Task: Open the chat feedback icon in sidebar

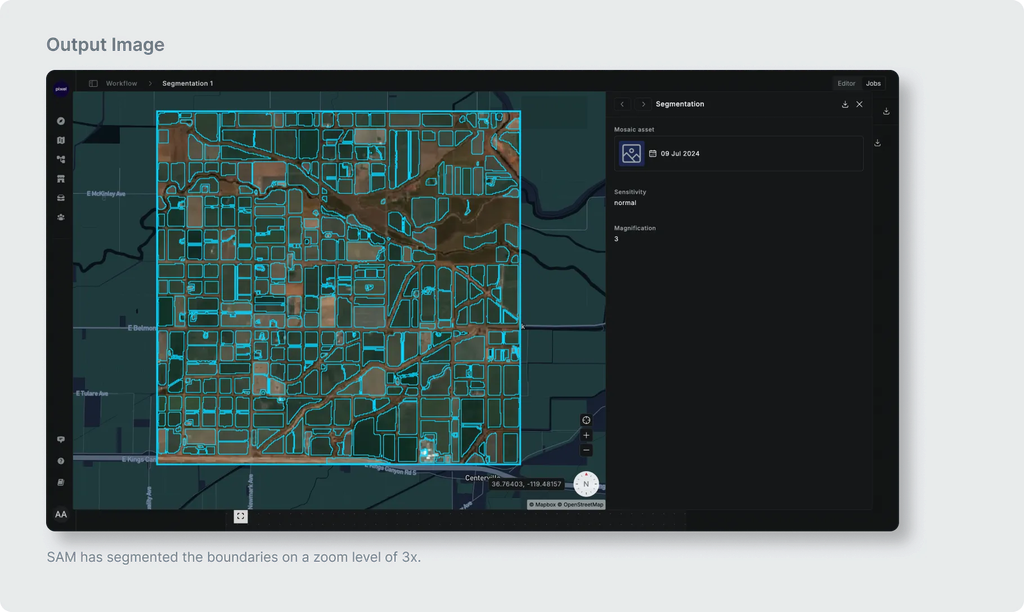Action: 61,440
